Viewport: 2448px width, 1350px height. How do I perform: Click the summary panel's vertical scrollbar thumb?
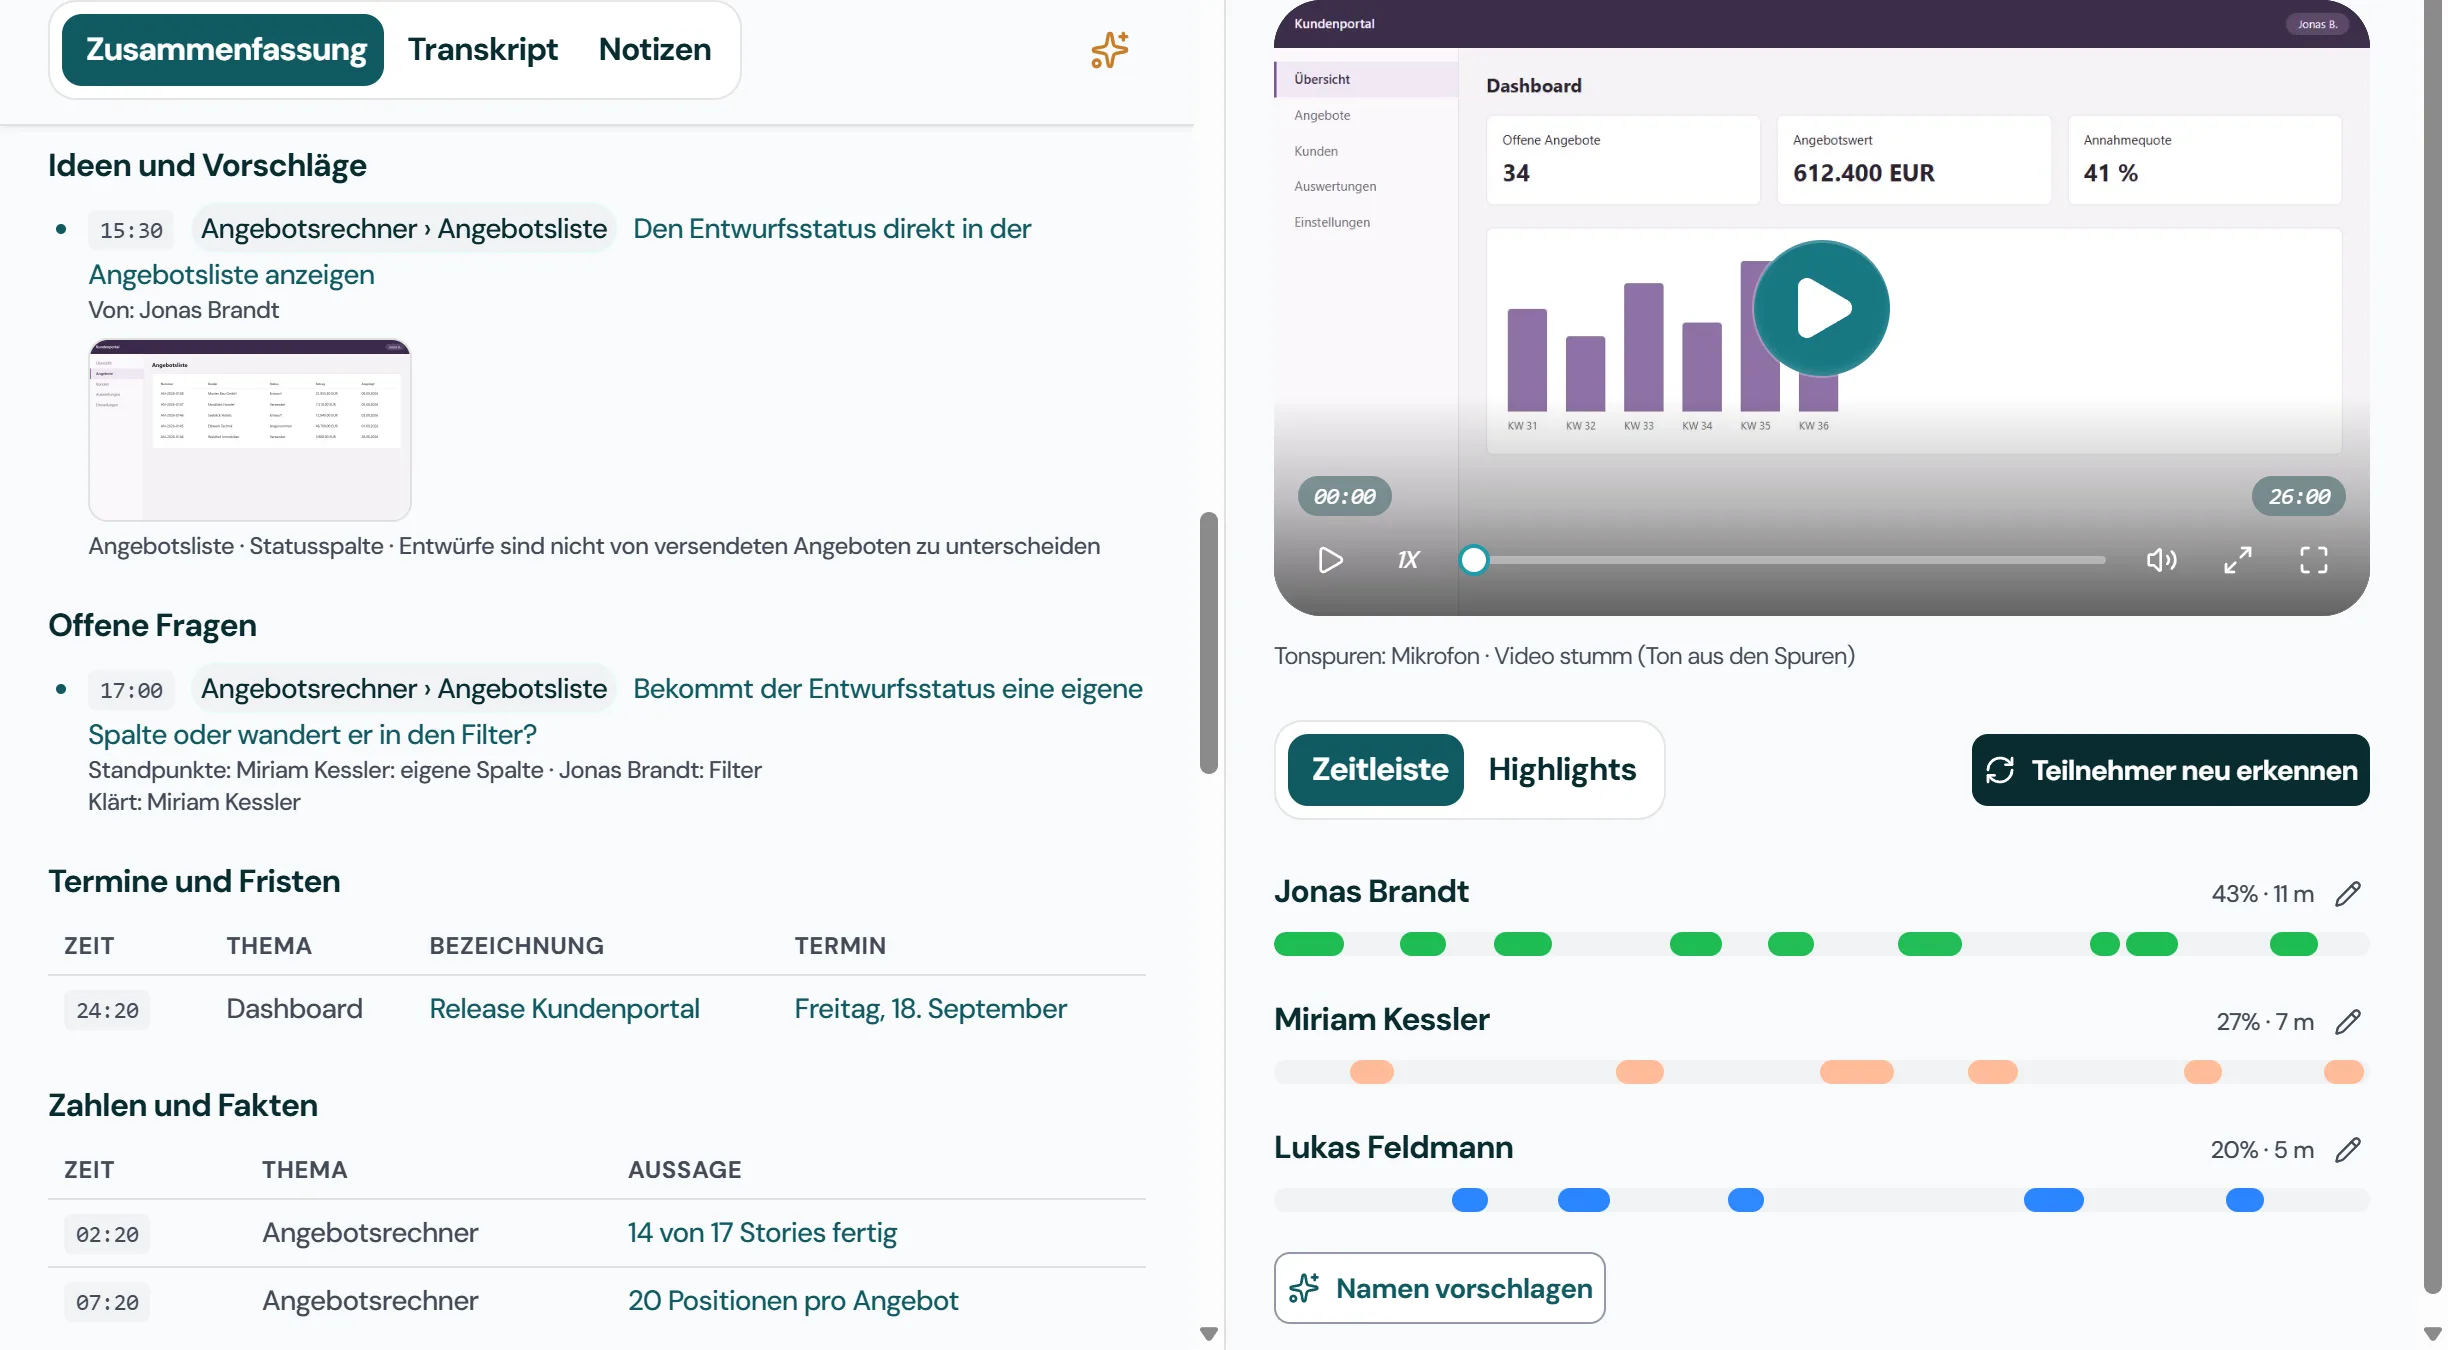point(1208,643)
